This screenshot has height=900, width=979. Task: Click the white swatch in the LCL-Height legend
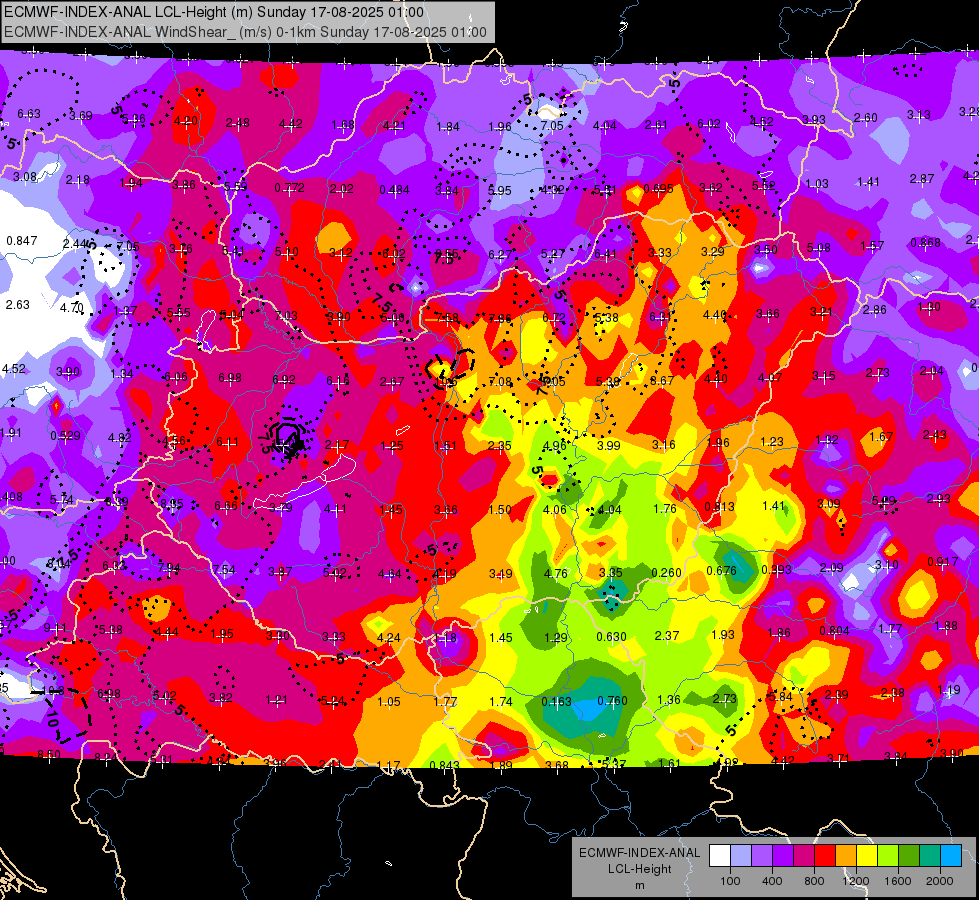click(x=720, y=856)
